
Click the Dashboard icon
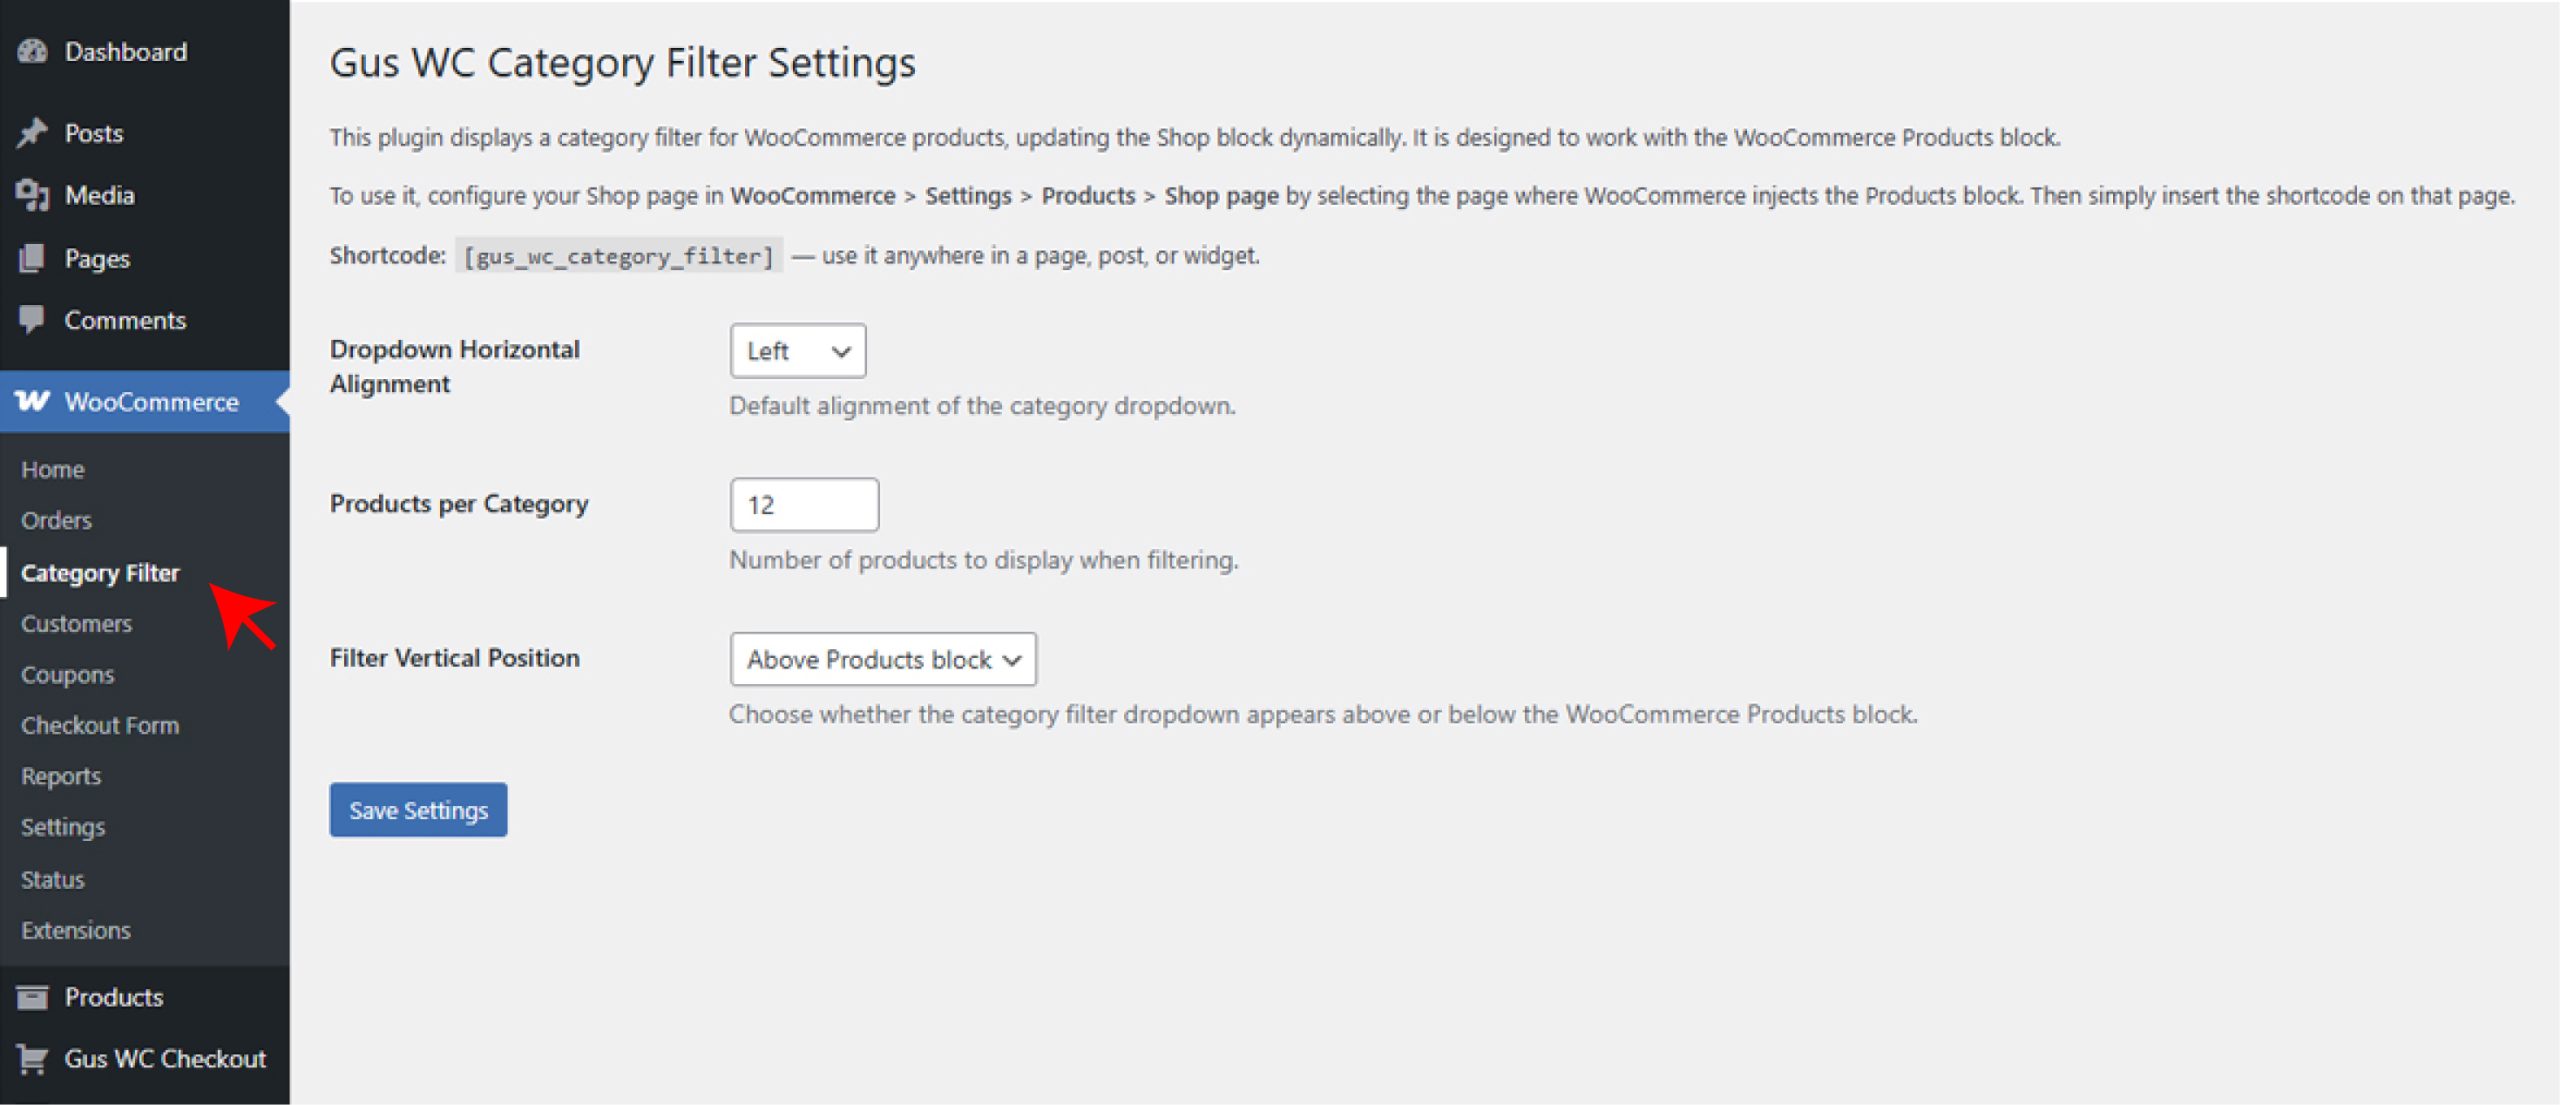[32, 51]
